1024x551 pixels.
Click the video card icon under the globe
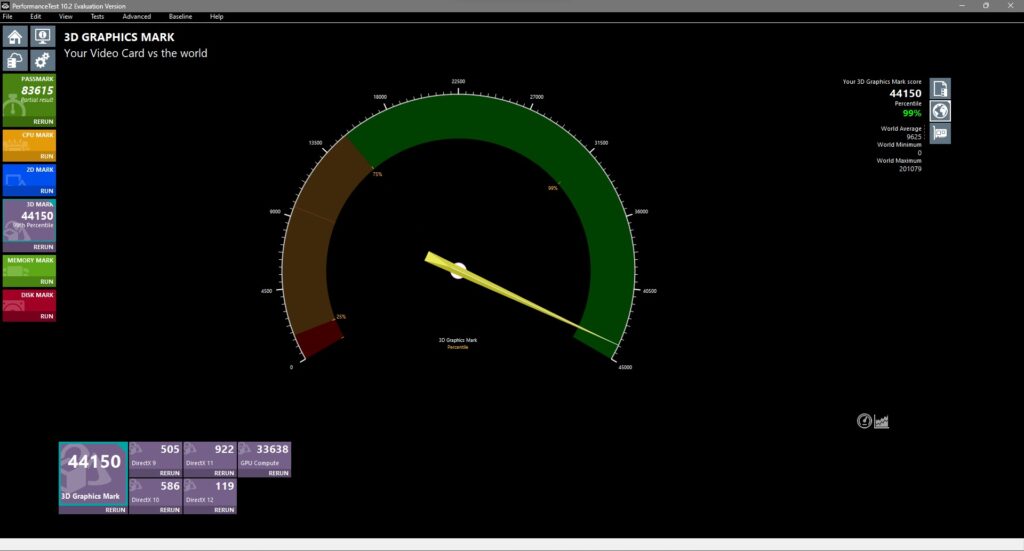940,133
